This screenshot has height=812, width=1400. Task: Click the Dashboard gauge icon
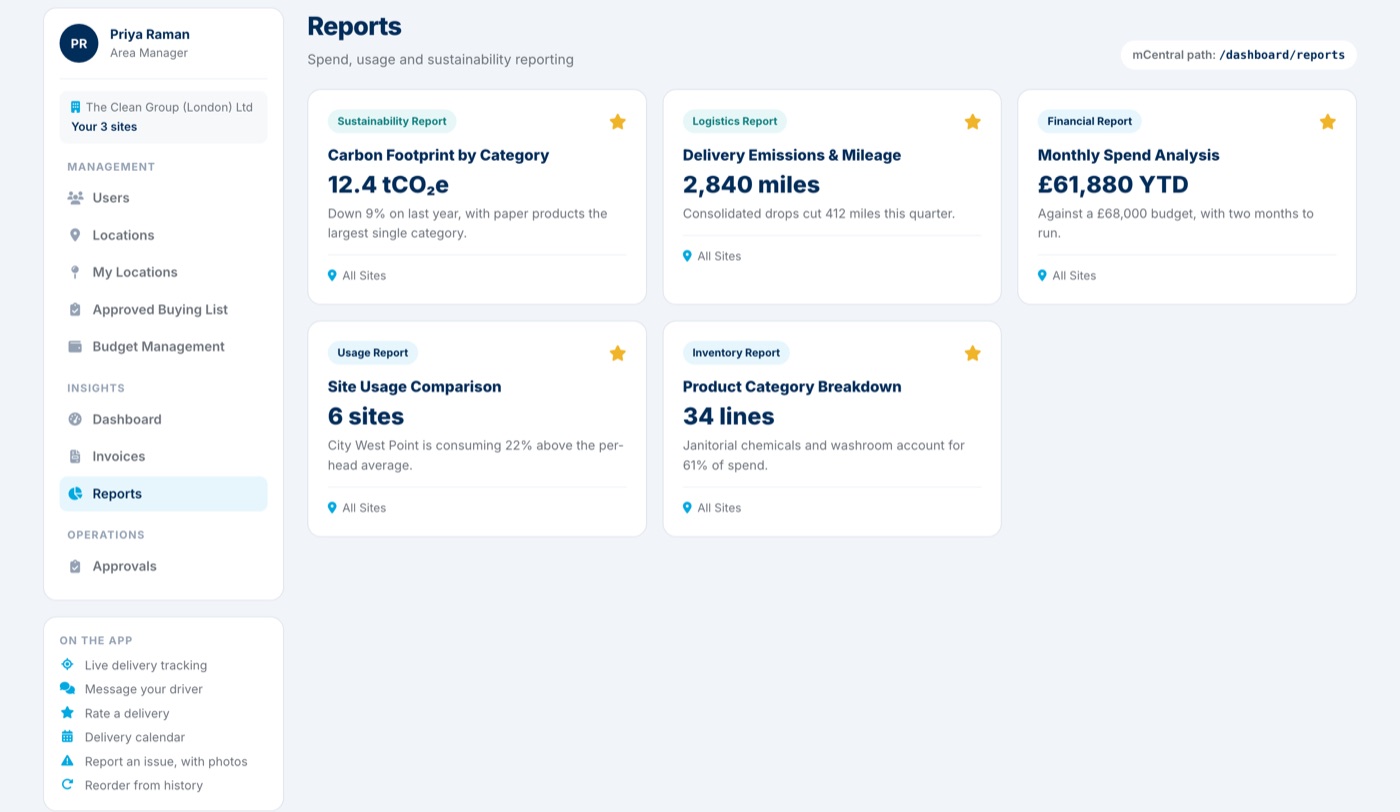tap(75, 419)
